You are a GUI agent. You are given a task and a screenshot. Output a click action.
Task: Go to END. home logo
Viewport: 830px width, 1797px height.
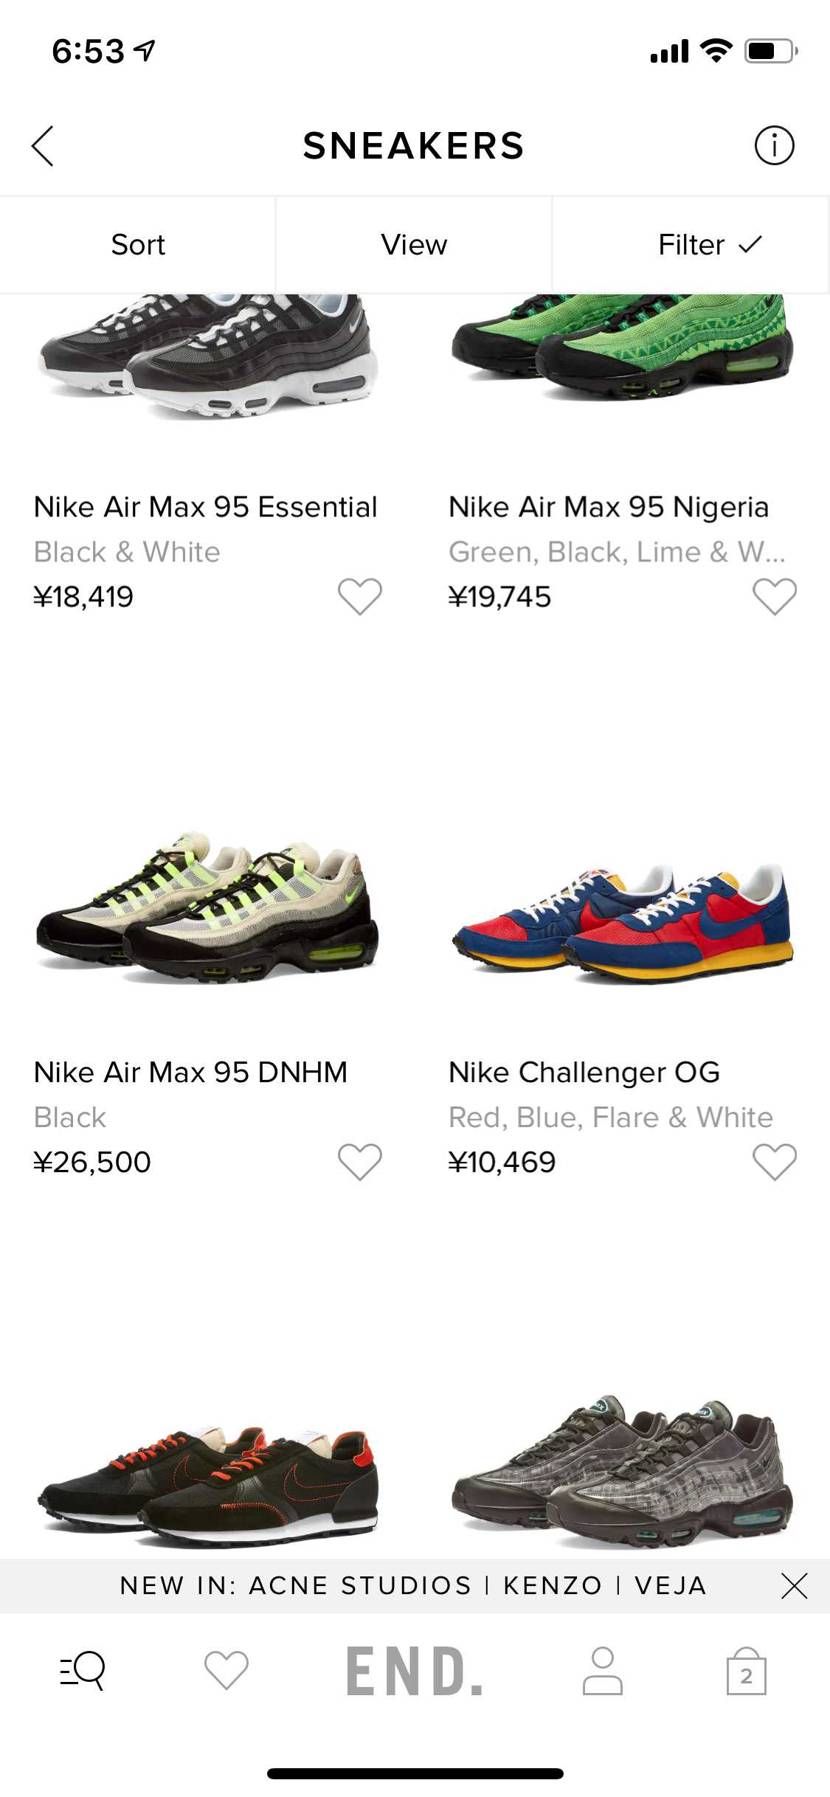click(x=414, y=1671)
